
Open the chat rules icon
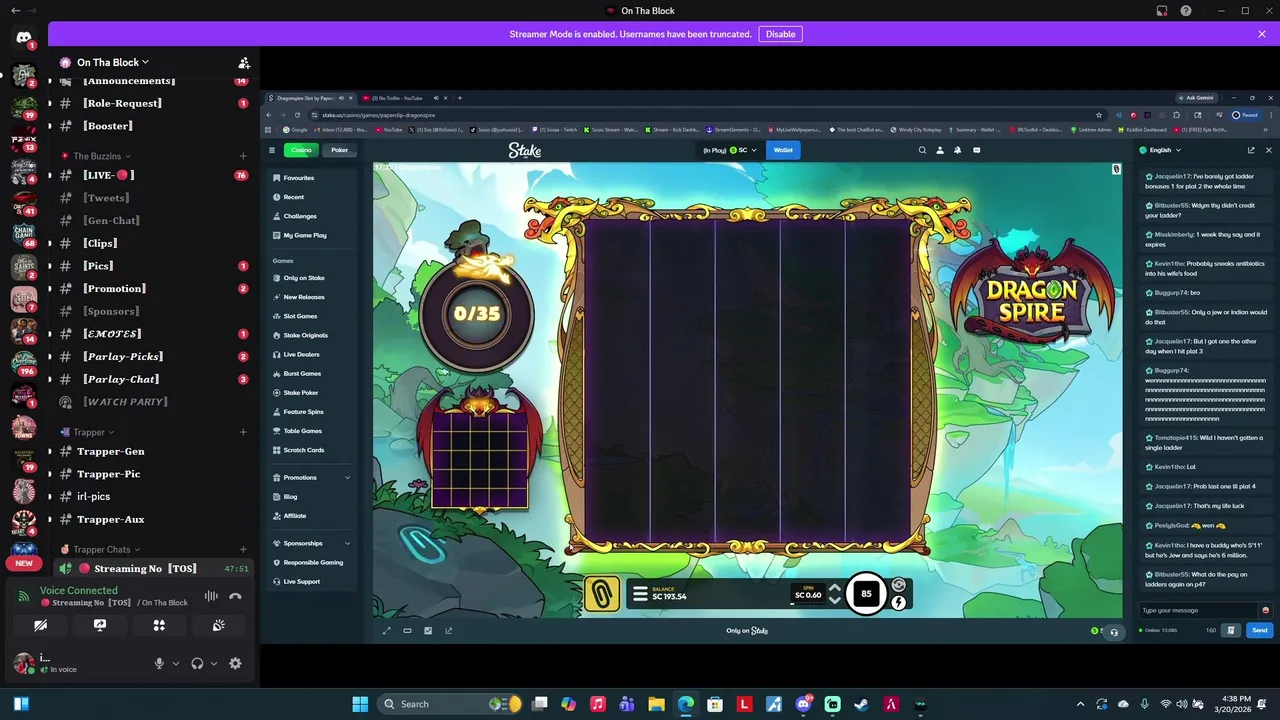click(1231, 630)
